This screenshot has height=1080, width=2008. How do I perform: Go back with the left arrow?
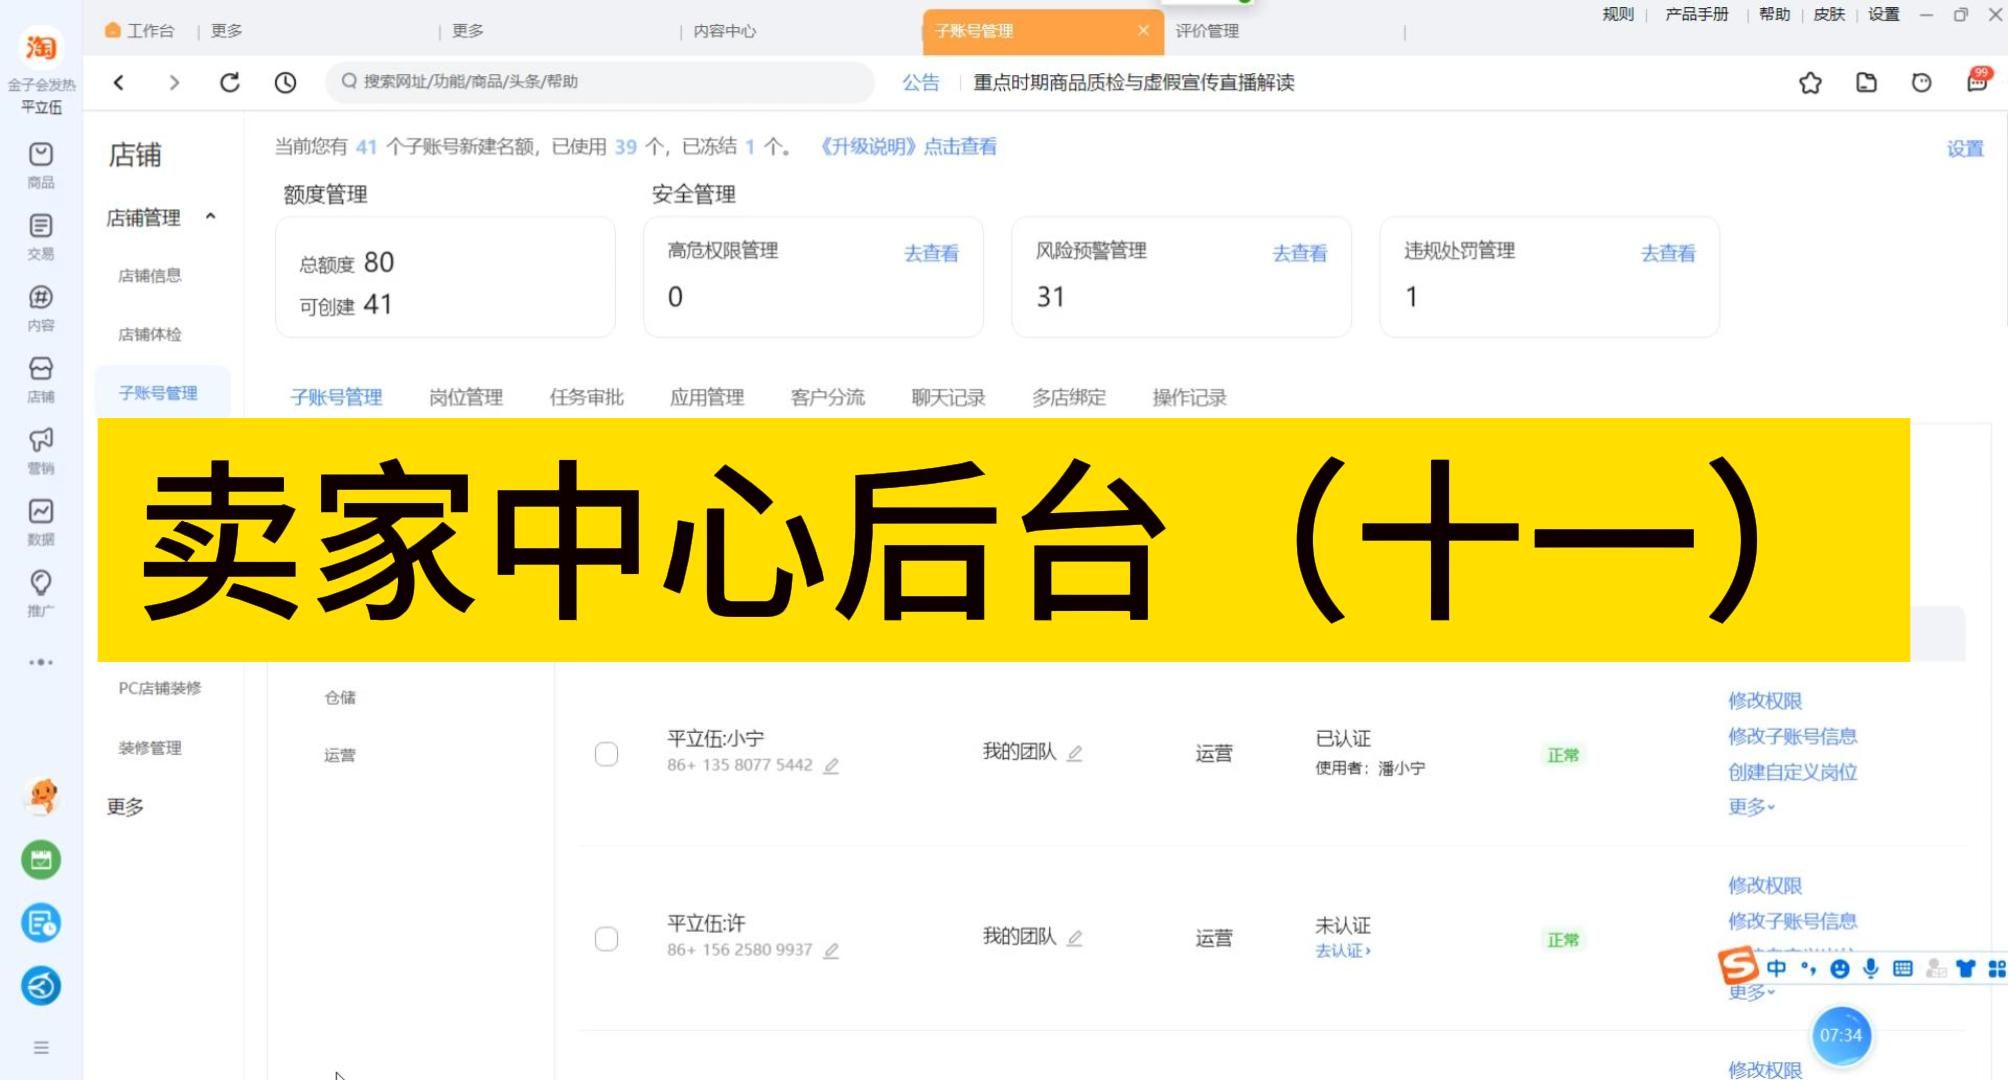(x=119, y=82)
